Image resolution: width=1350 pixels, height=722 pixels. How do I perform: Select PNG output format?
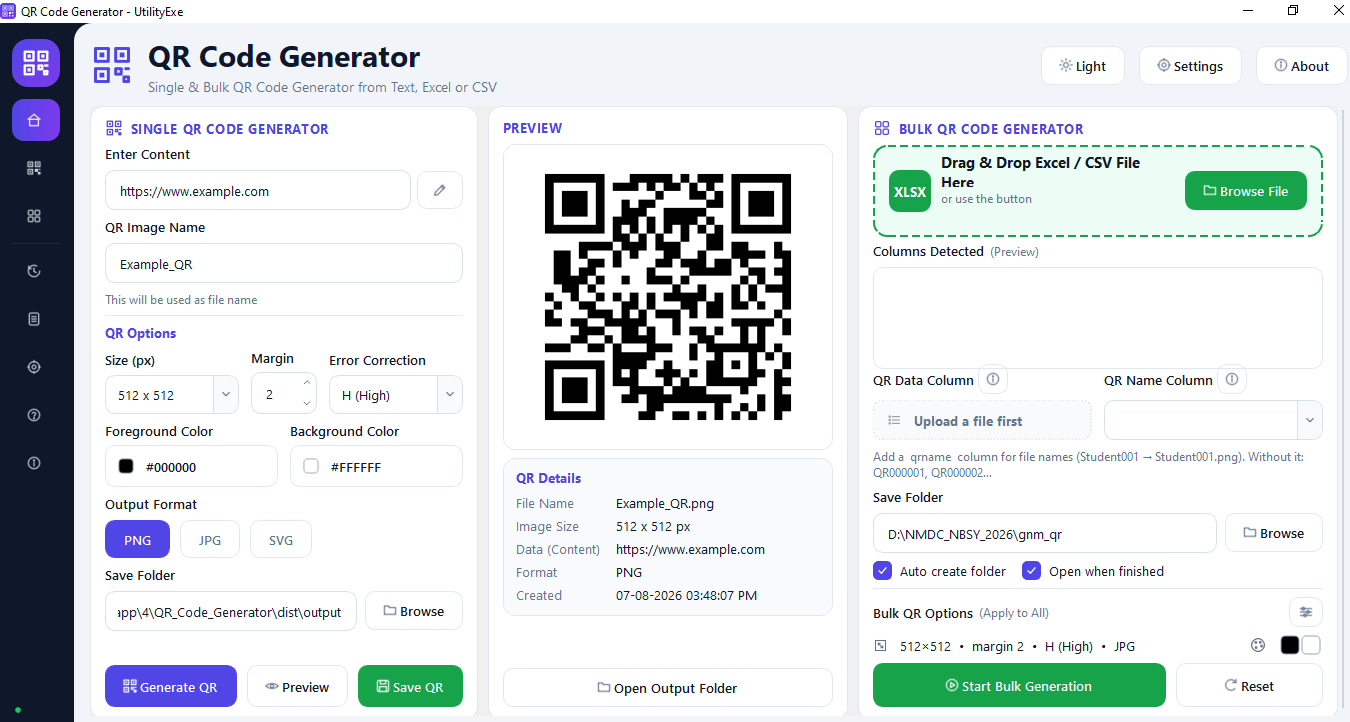tap(137, 540)
